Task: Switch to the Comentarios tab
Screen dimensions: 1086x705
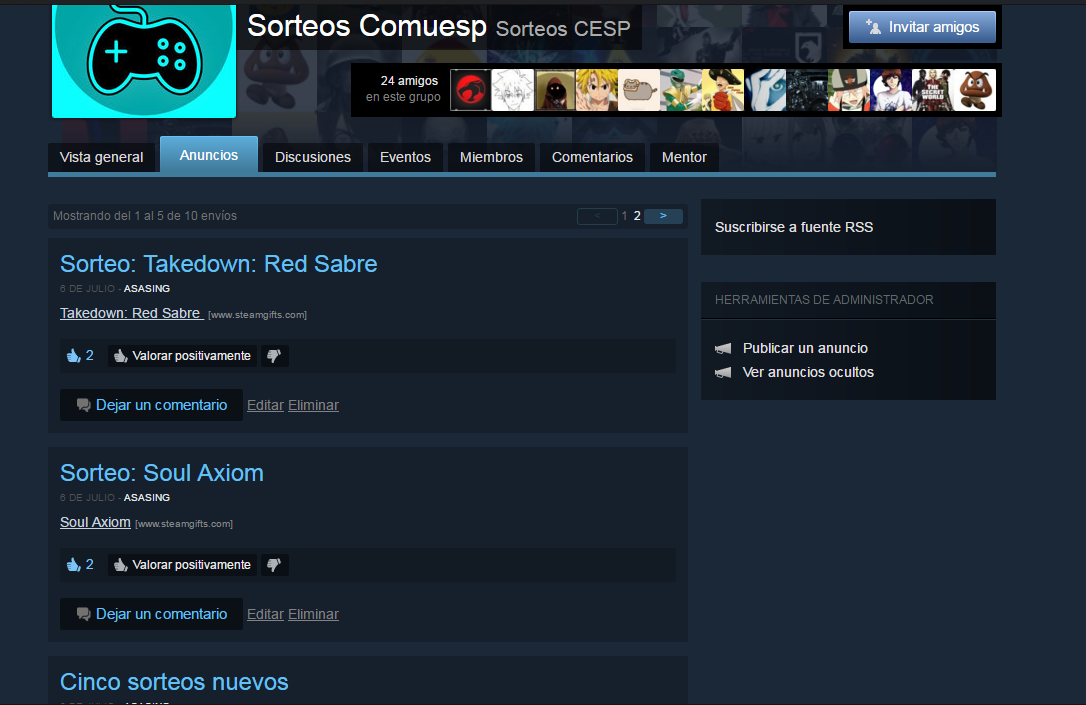Action: tap(592, 157)
